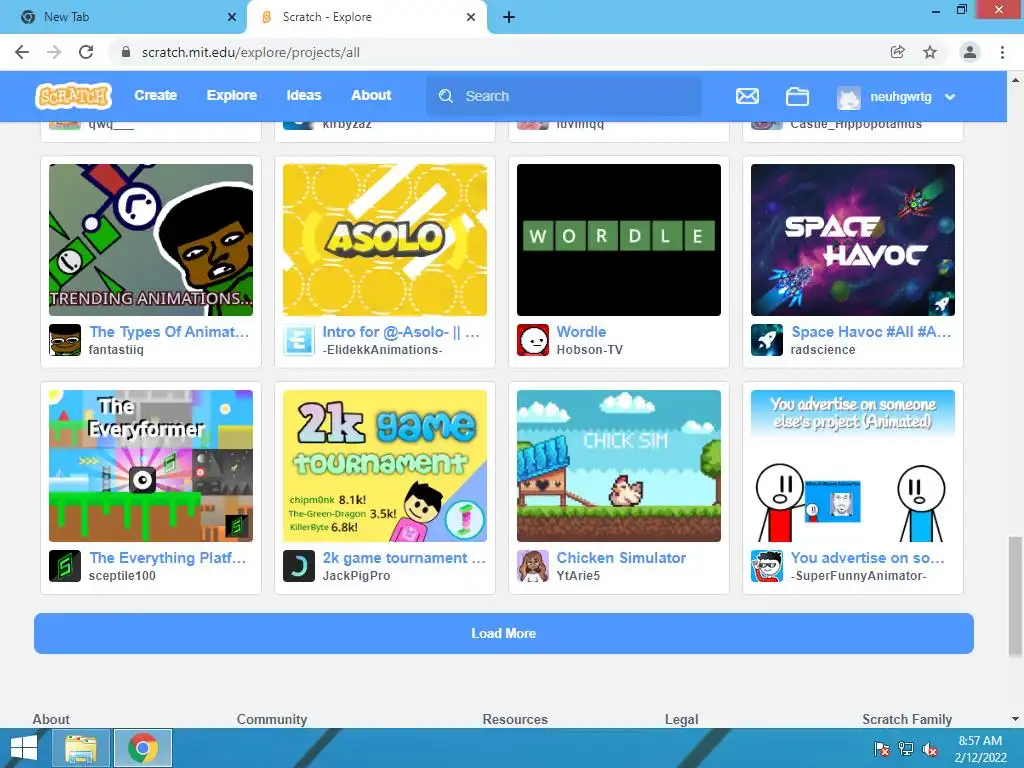Open the Space Havoc project thumbnail
This screenshot has height=768, width=1024.
tap(853, 240)
